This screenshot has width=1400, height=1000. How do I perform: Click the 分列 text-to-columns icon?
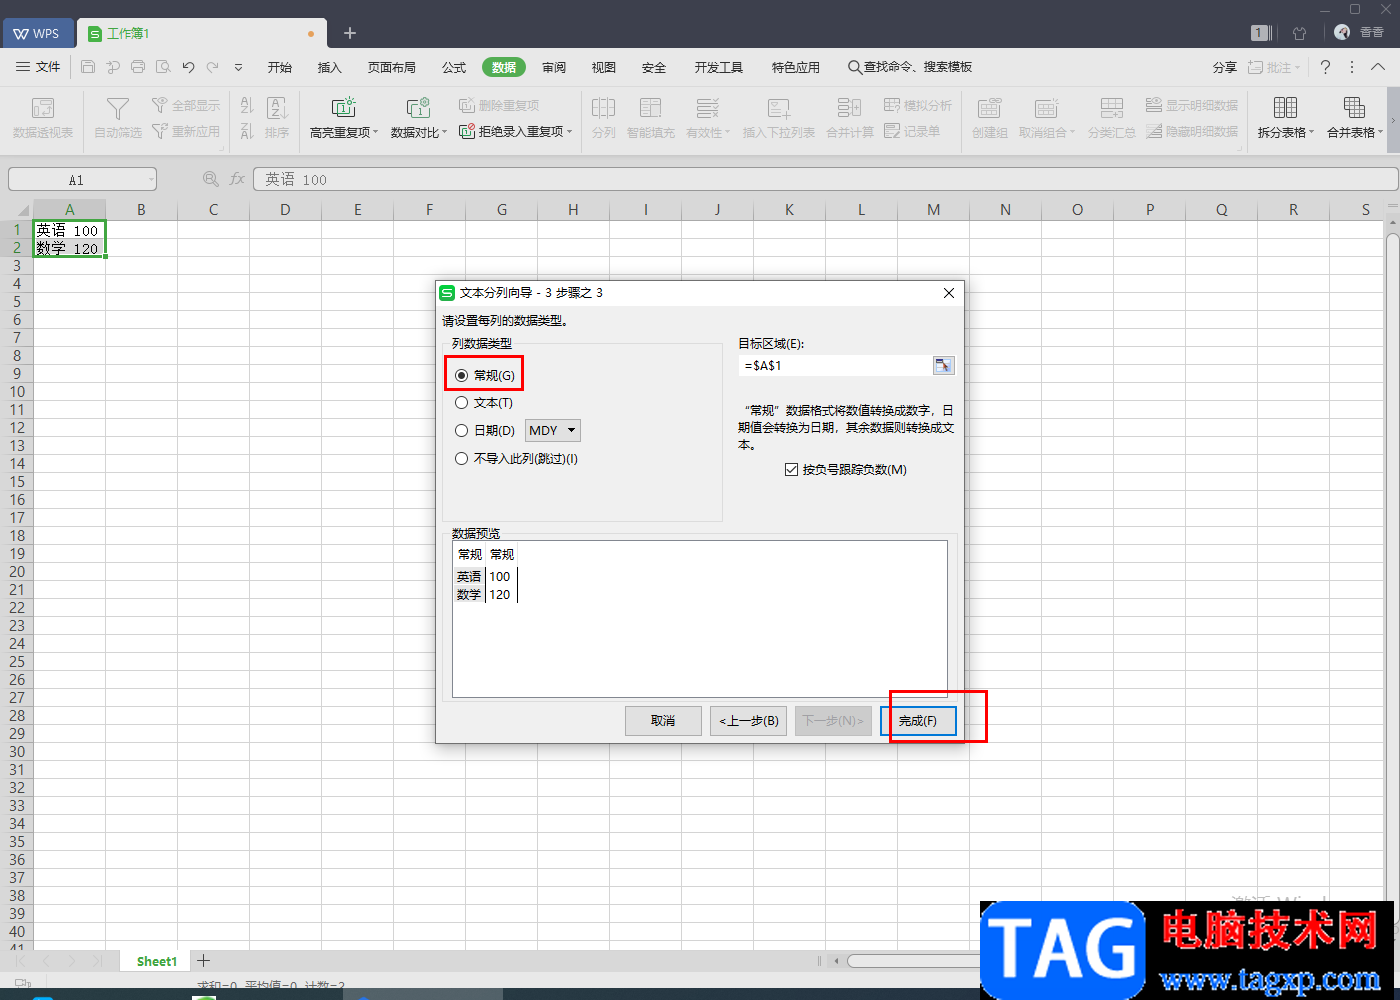tap(603, 108)
